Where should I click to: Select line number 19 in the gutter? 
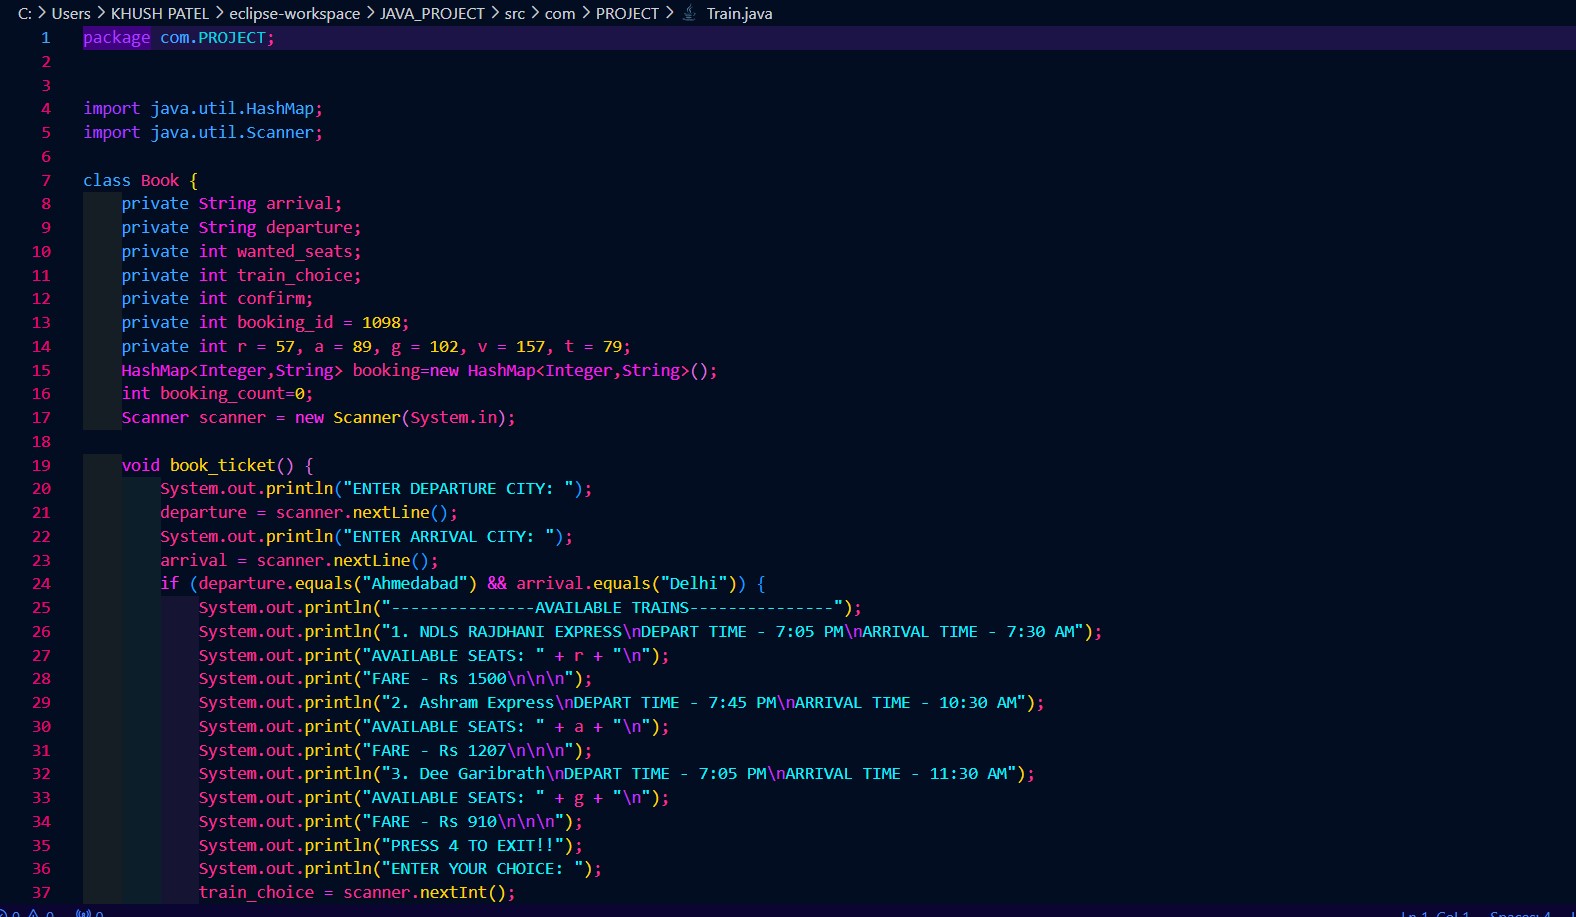click(41, 465)
